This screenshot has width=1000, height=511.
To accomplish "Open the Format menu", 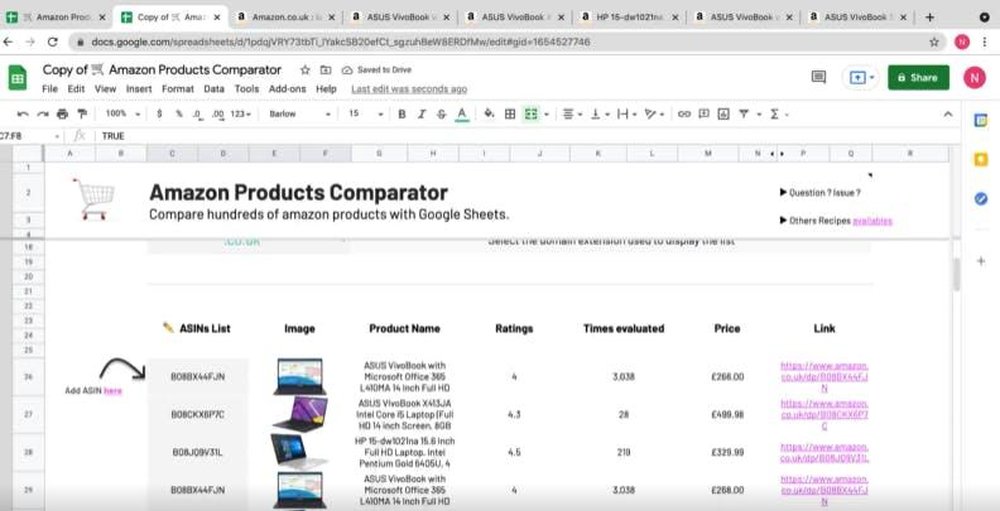I will pyautogui.click(x=178, y=89).
